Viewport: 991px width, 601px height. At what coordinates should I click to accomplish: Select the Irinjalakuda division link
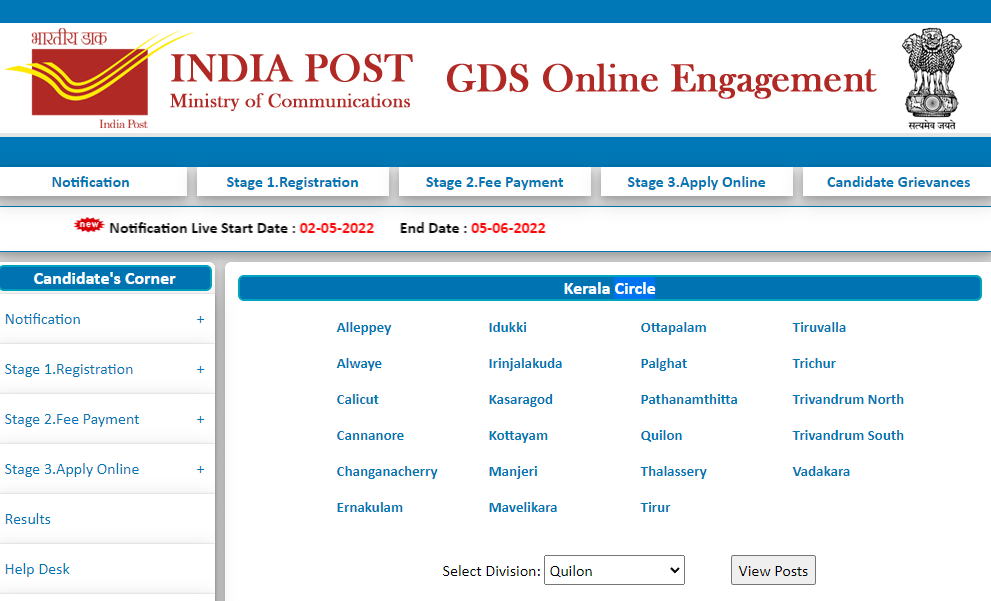point(525,364)
